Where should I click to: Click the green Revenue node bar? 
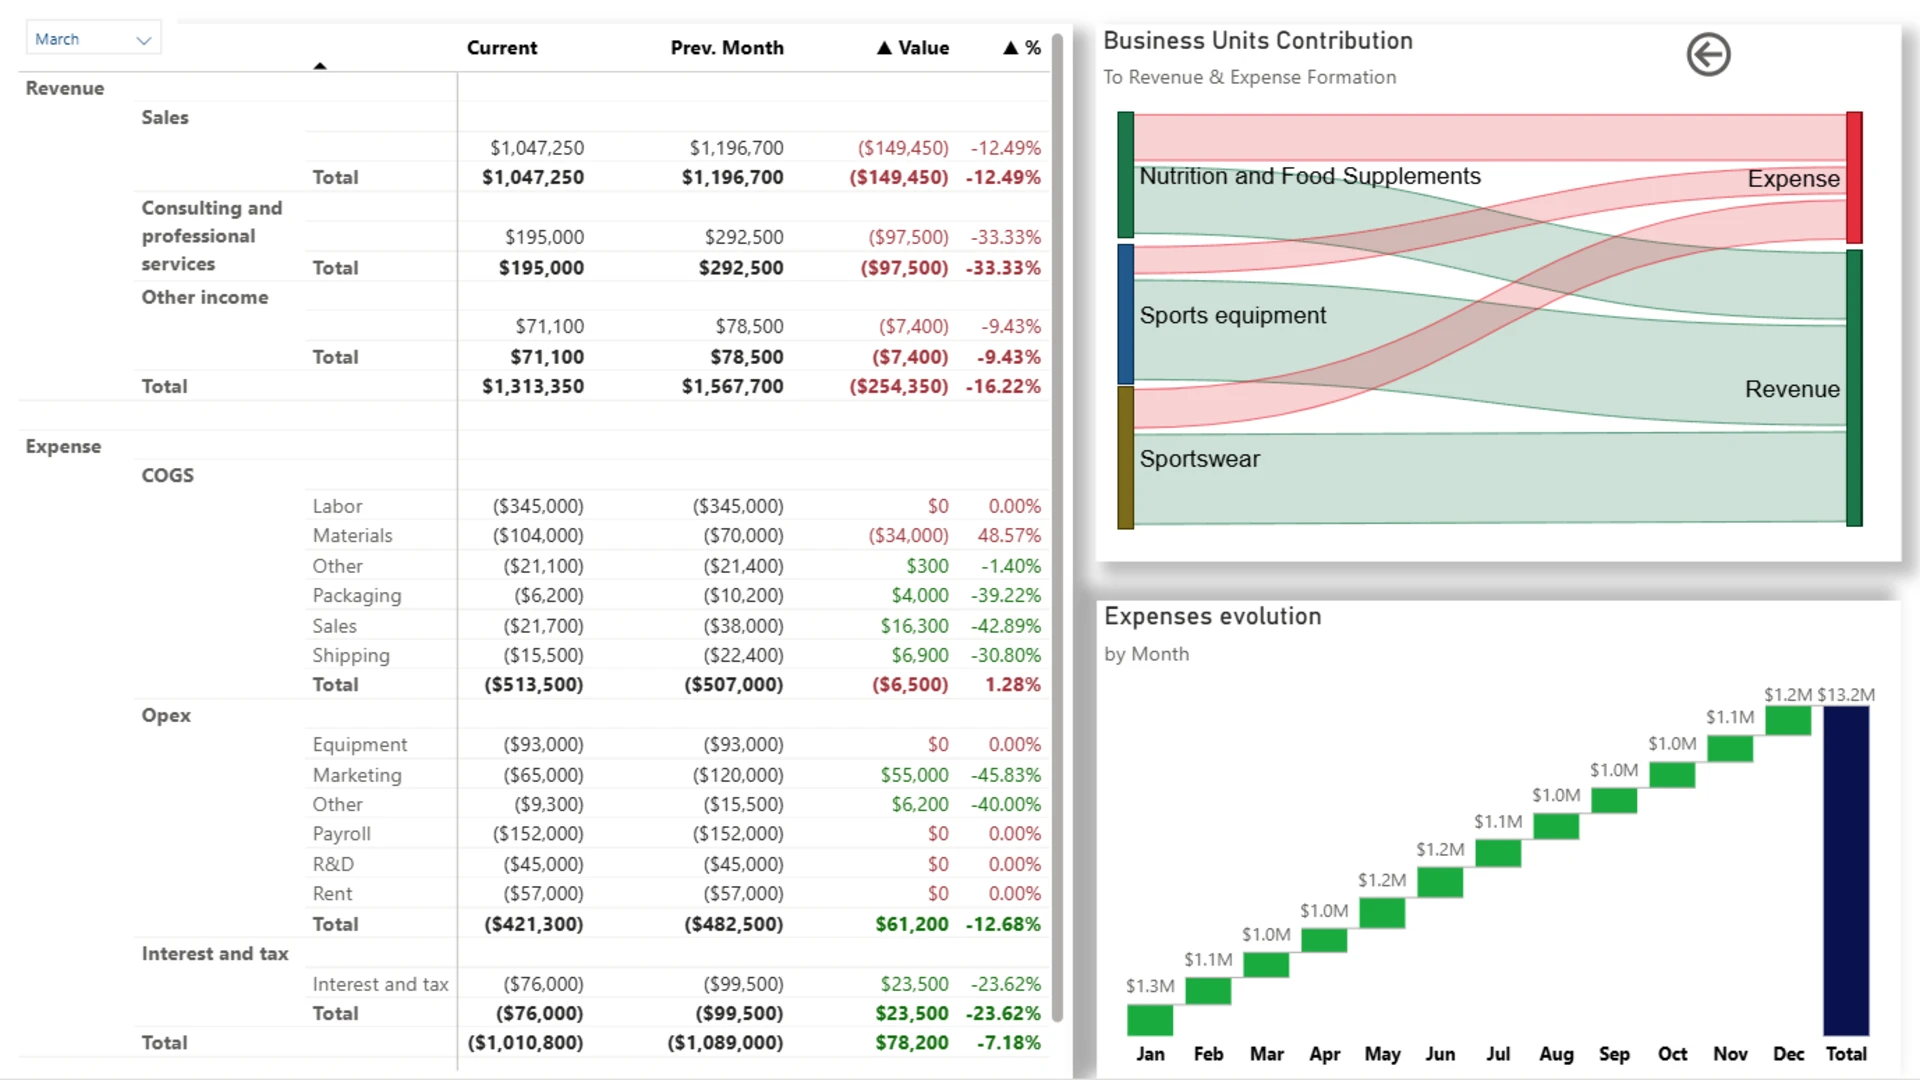coord(1854,388)
